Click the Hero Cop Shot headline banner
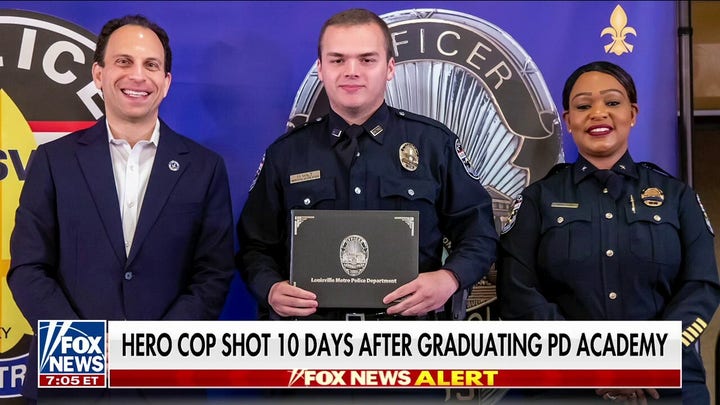 [394, 345]
